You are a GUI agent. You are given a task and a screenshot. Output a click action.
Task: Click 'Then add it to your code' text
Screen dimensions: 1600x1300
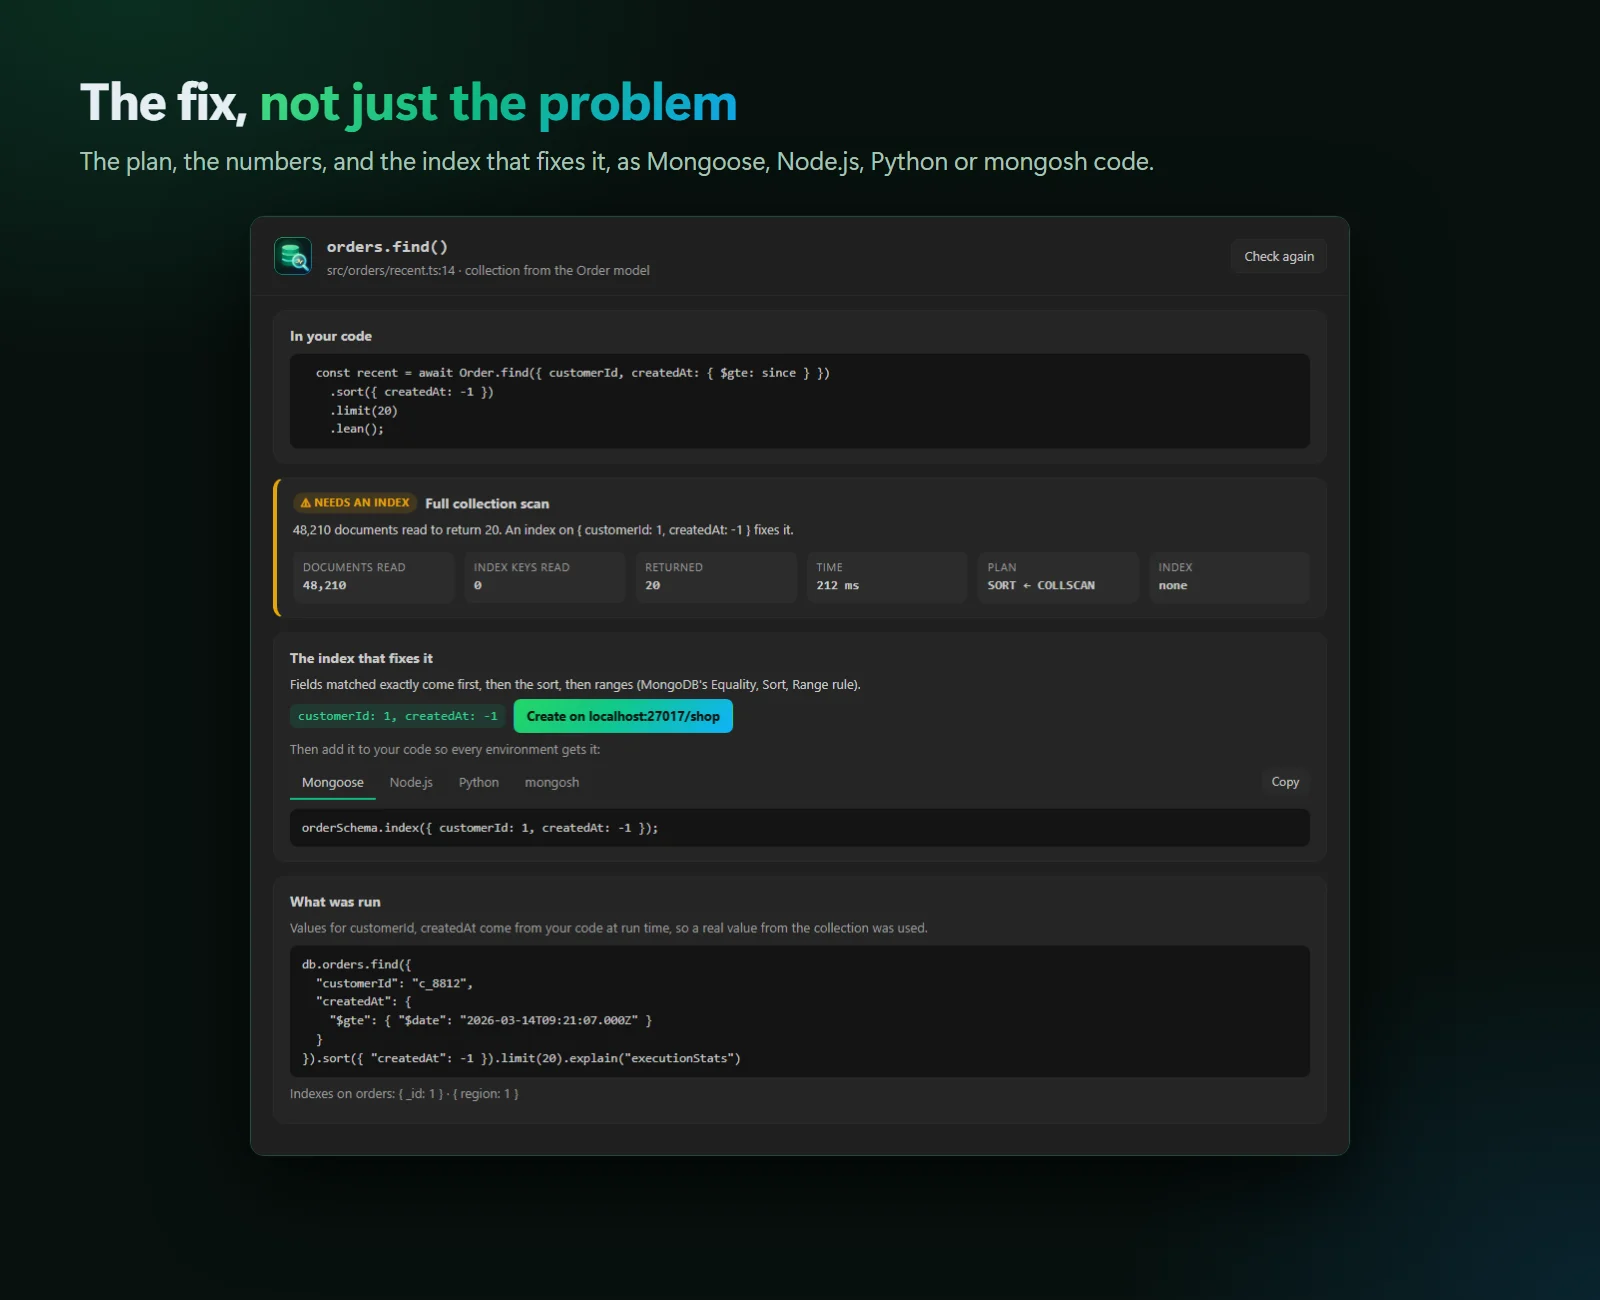pos(445,750)
